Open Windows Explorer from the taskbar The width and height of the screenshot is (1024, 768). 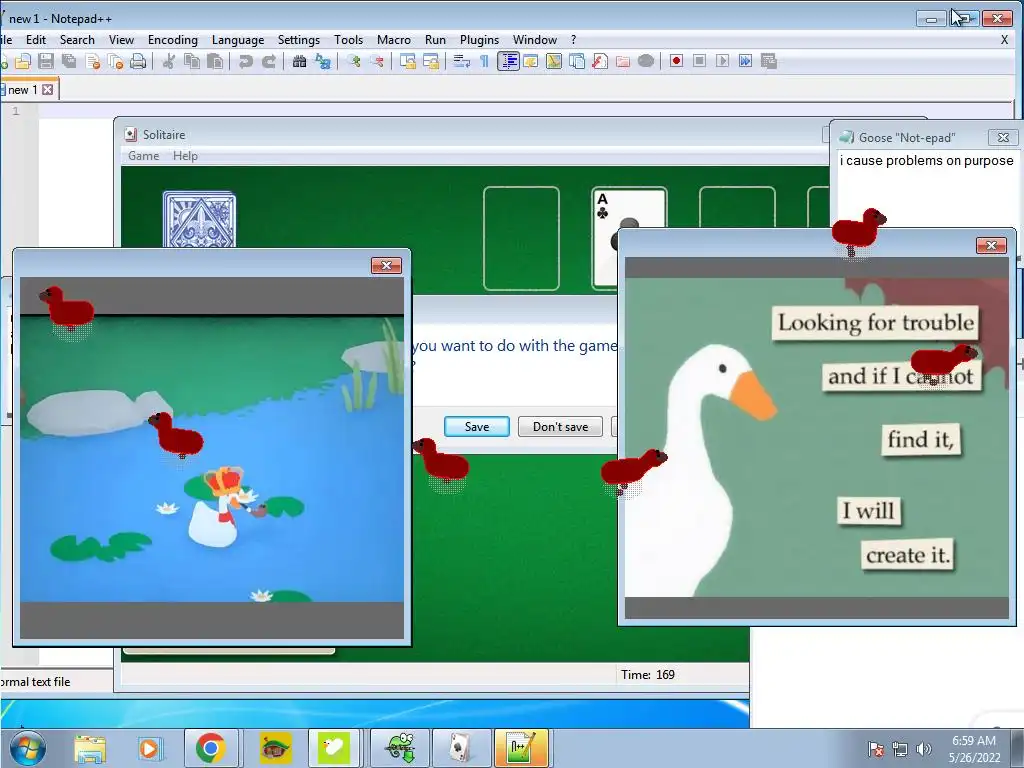tap(90, 748)
